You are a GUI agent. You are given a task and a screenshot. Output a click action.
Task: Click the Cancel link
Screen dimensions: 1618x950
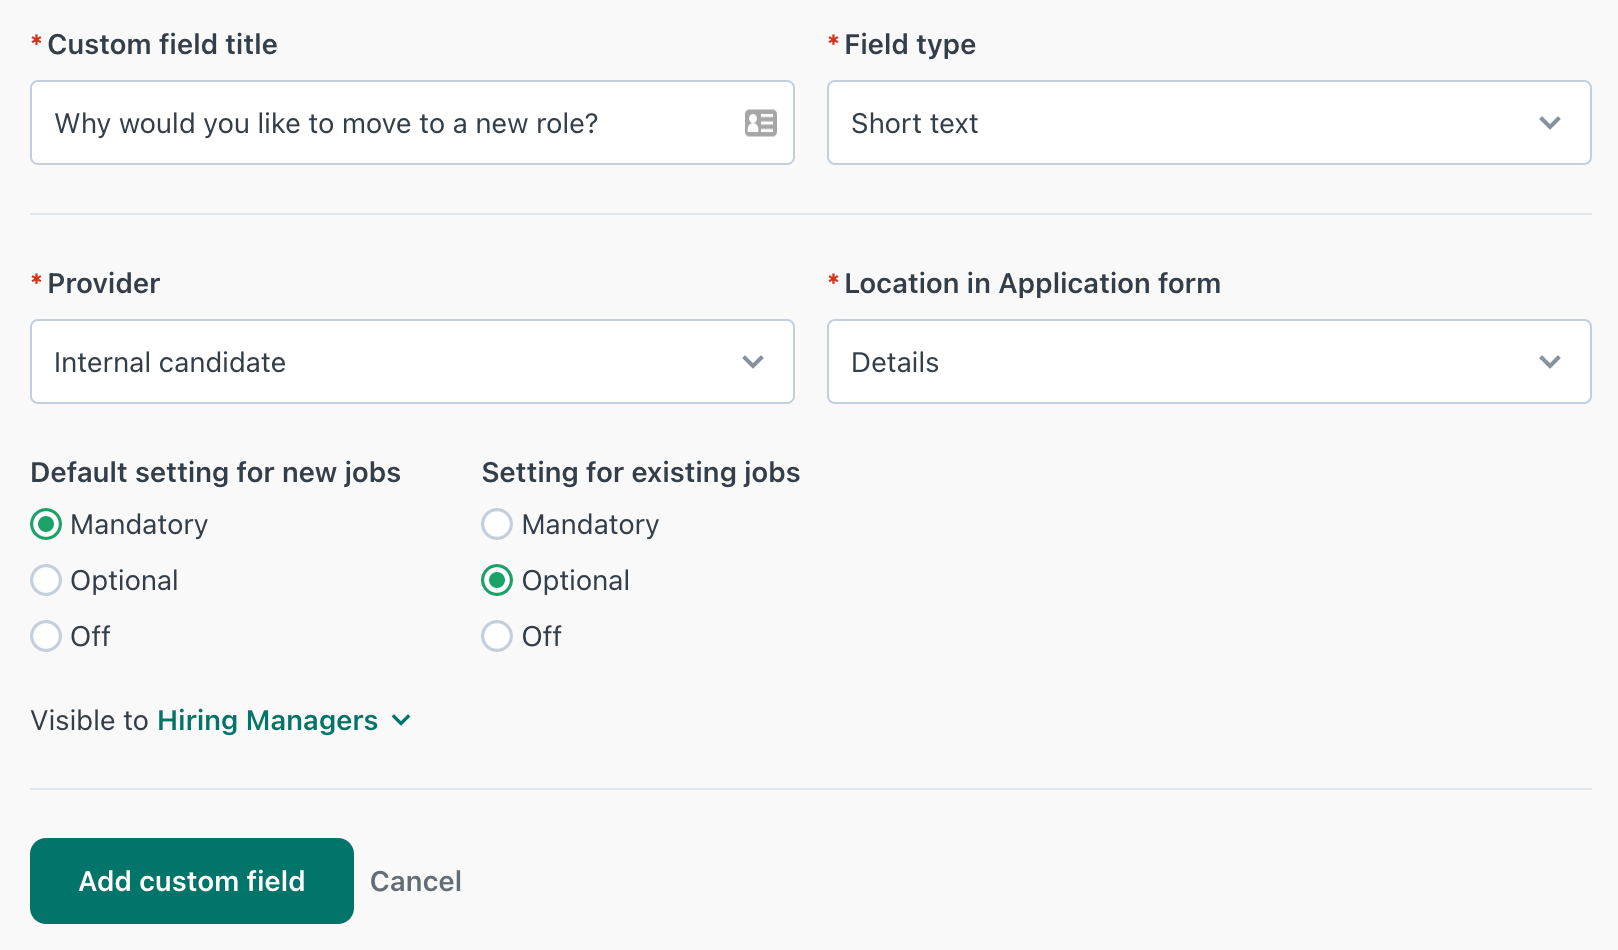point(416,881)
